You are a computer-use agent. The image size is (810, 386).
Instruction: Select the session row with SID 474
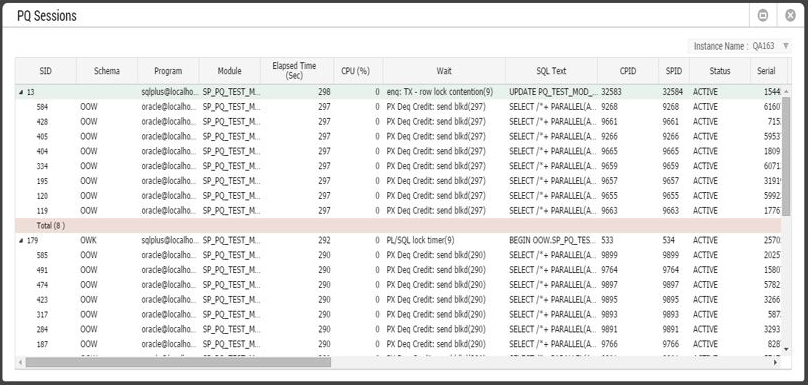pyautogui.click(x=398, y=285)
